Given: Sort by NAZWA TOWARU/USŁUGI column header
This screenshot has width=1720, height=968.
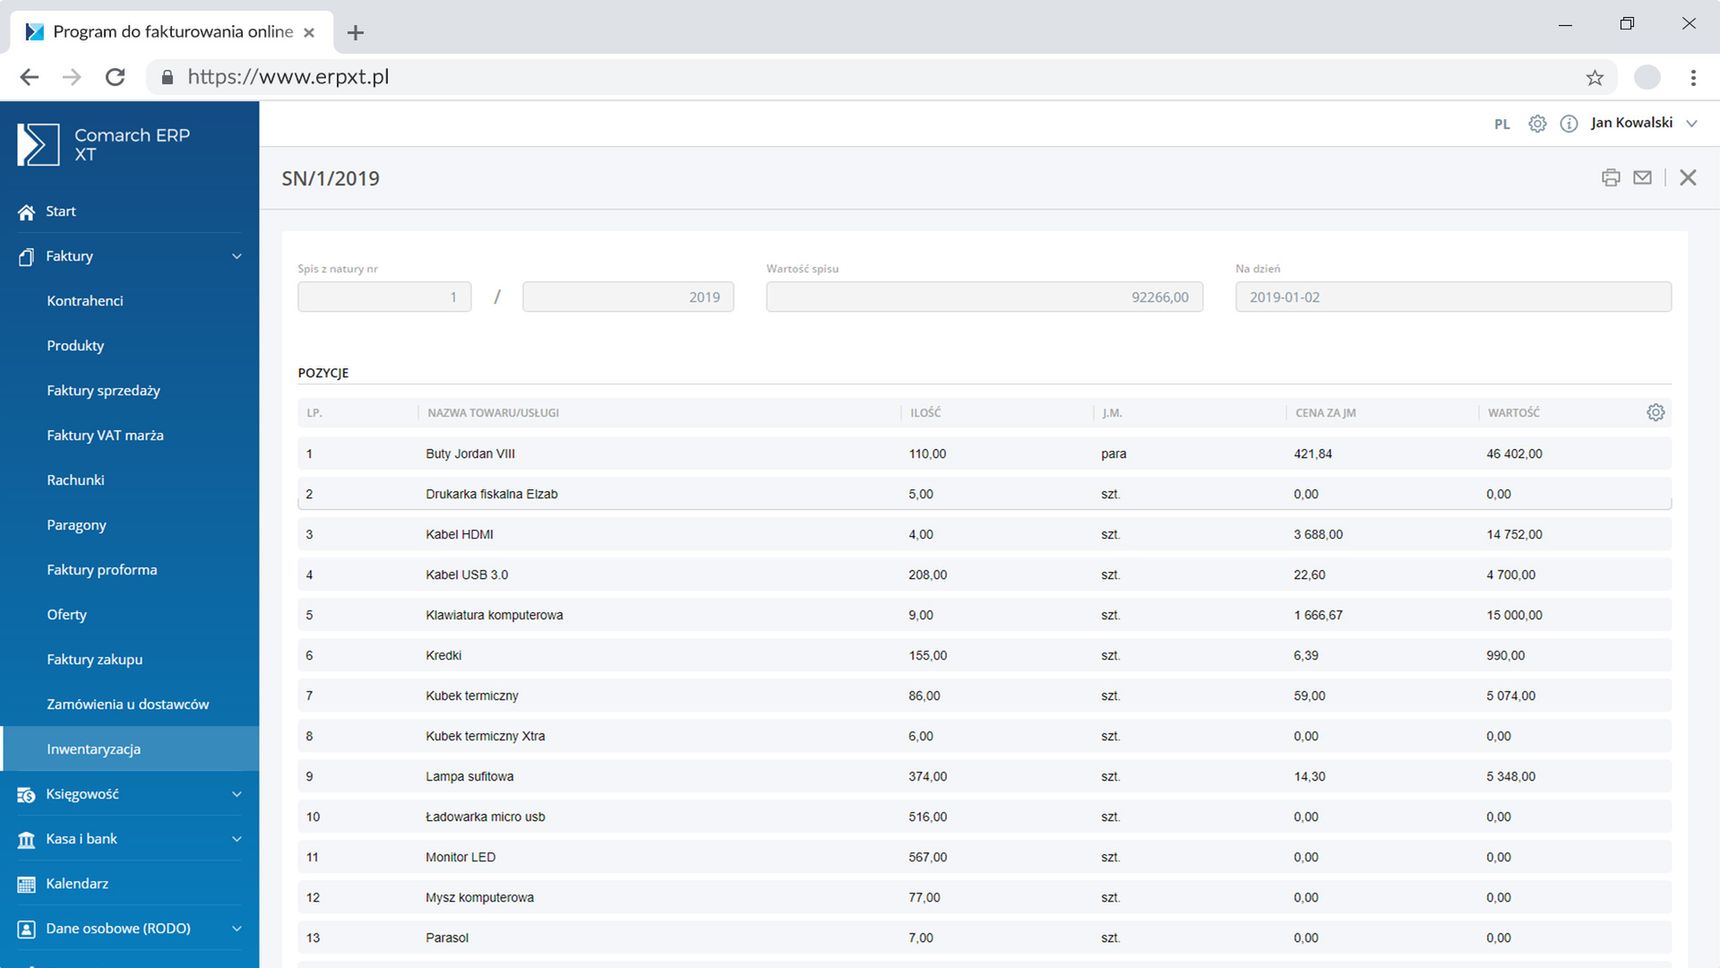Looking at the screenshot, I should click(x=493, y=413).
